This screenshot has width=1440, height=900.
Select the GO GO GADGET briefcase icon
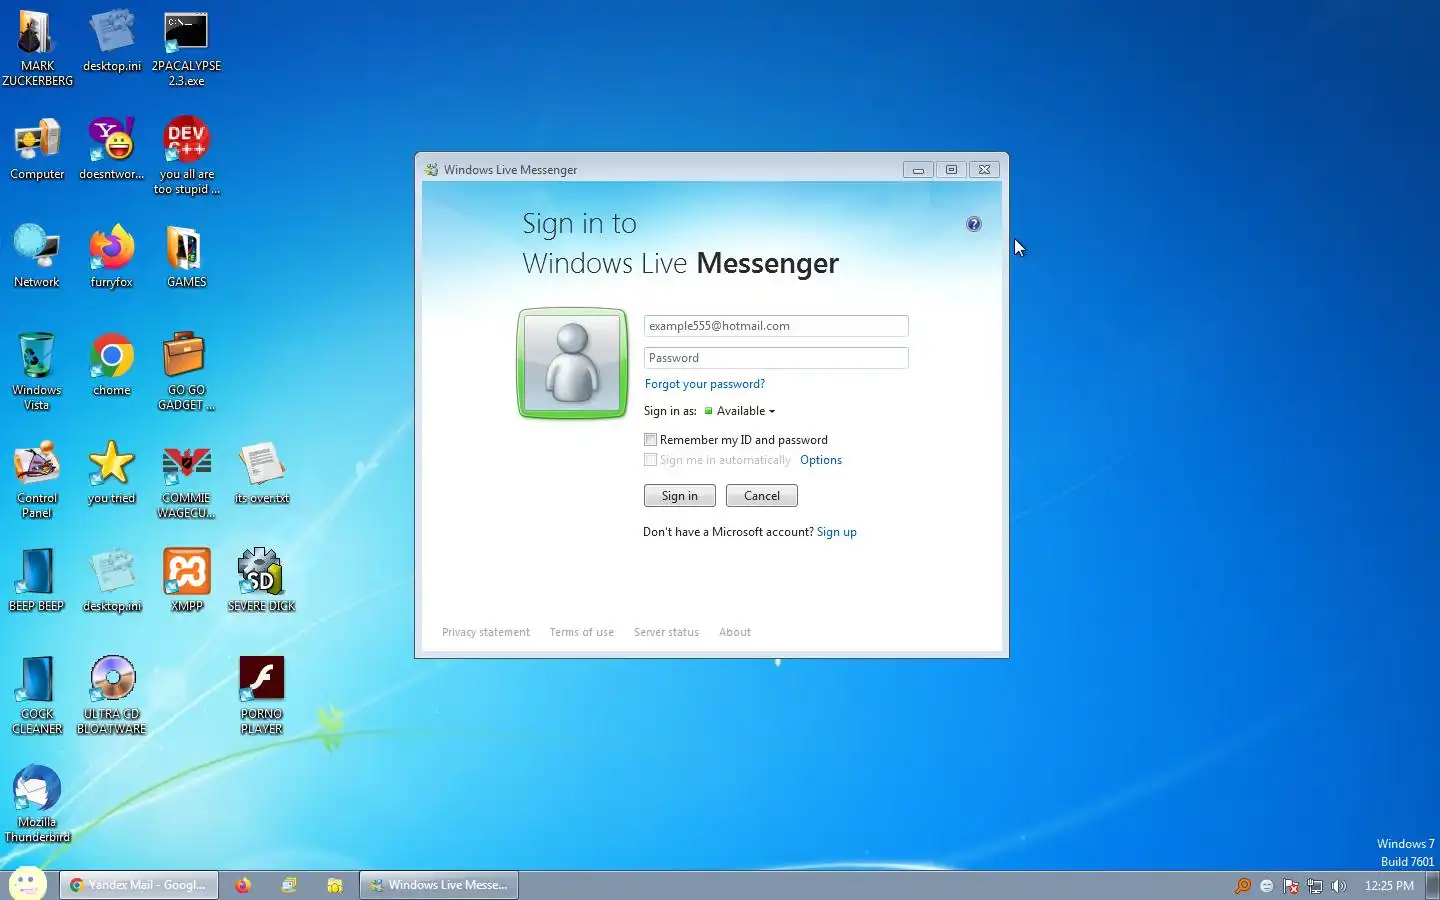[x=186, y=372]
